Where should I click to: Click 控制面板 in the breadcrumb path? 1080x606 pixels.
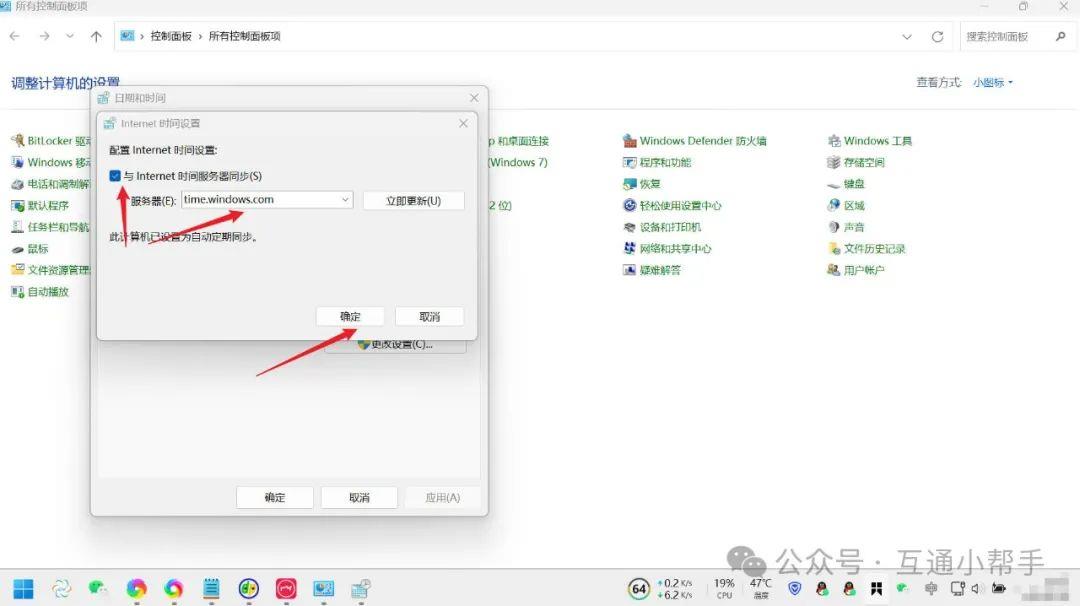(x=170, y=36)
